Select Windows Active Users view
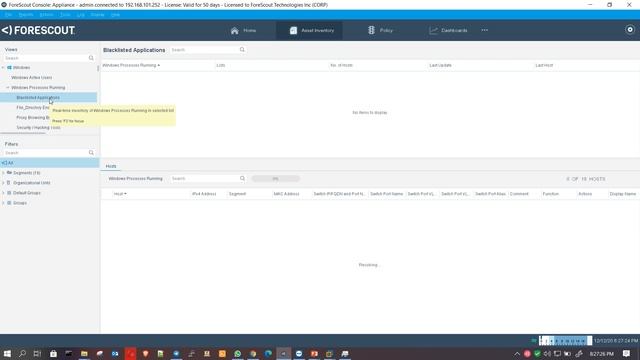The height and width of the screenshot is (360, 640). pos(31,78)
